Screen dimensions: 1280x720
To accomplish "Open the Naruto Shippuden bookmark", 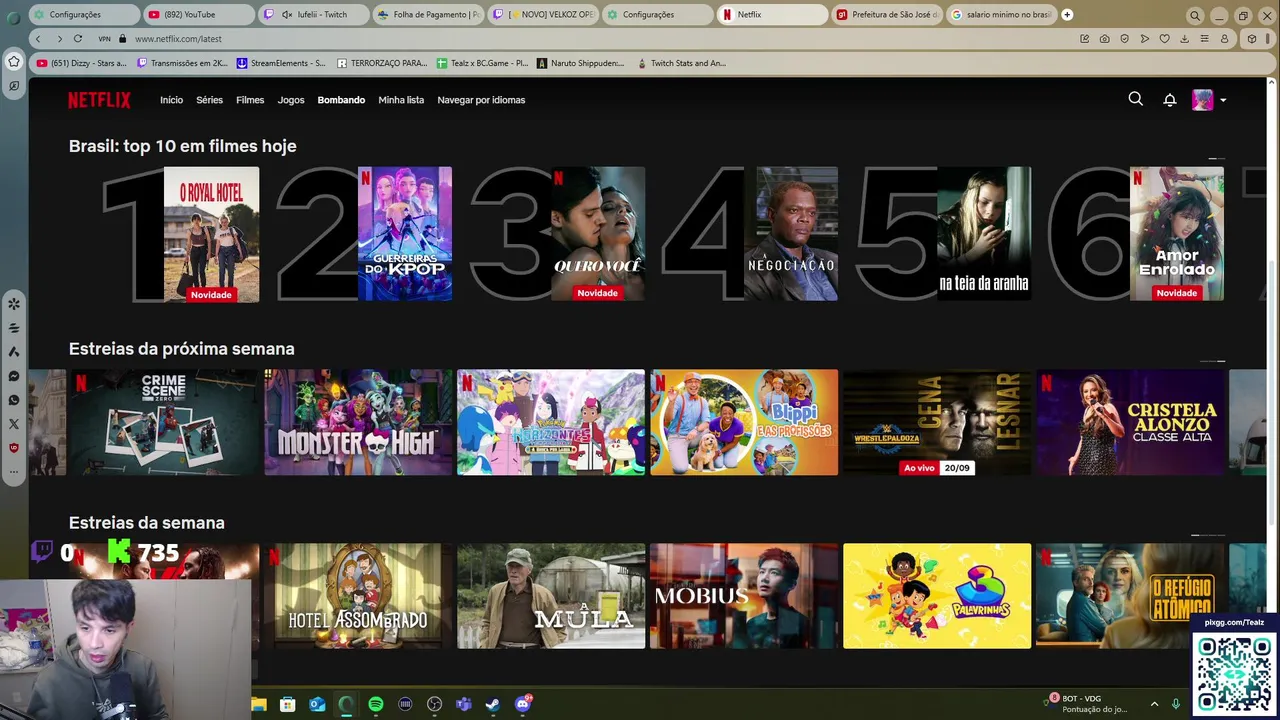I will pos(580,63).
